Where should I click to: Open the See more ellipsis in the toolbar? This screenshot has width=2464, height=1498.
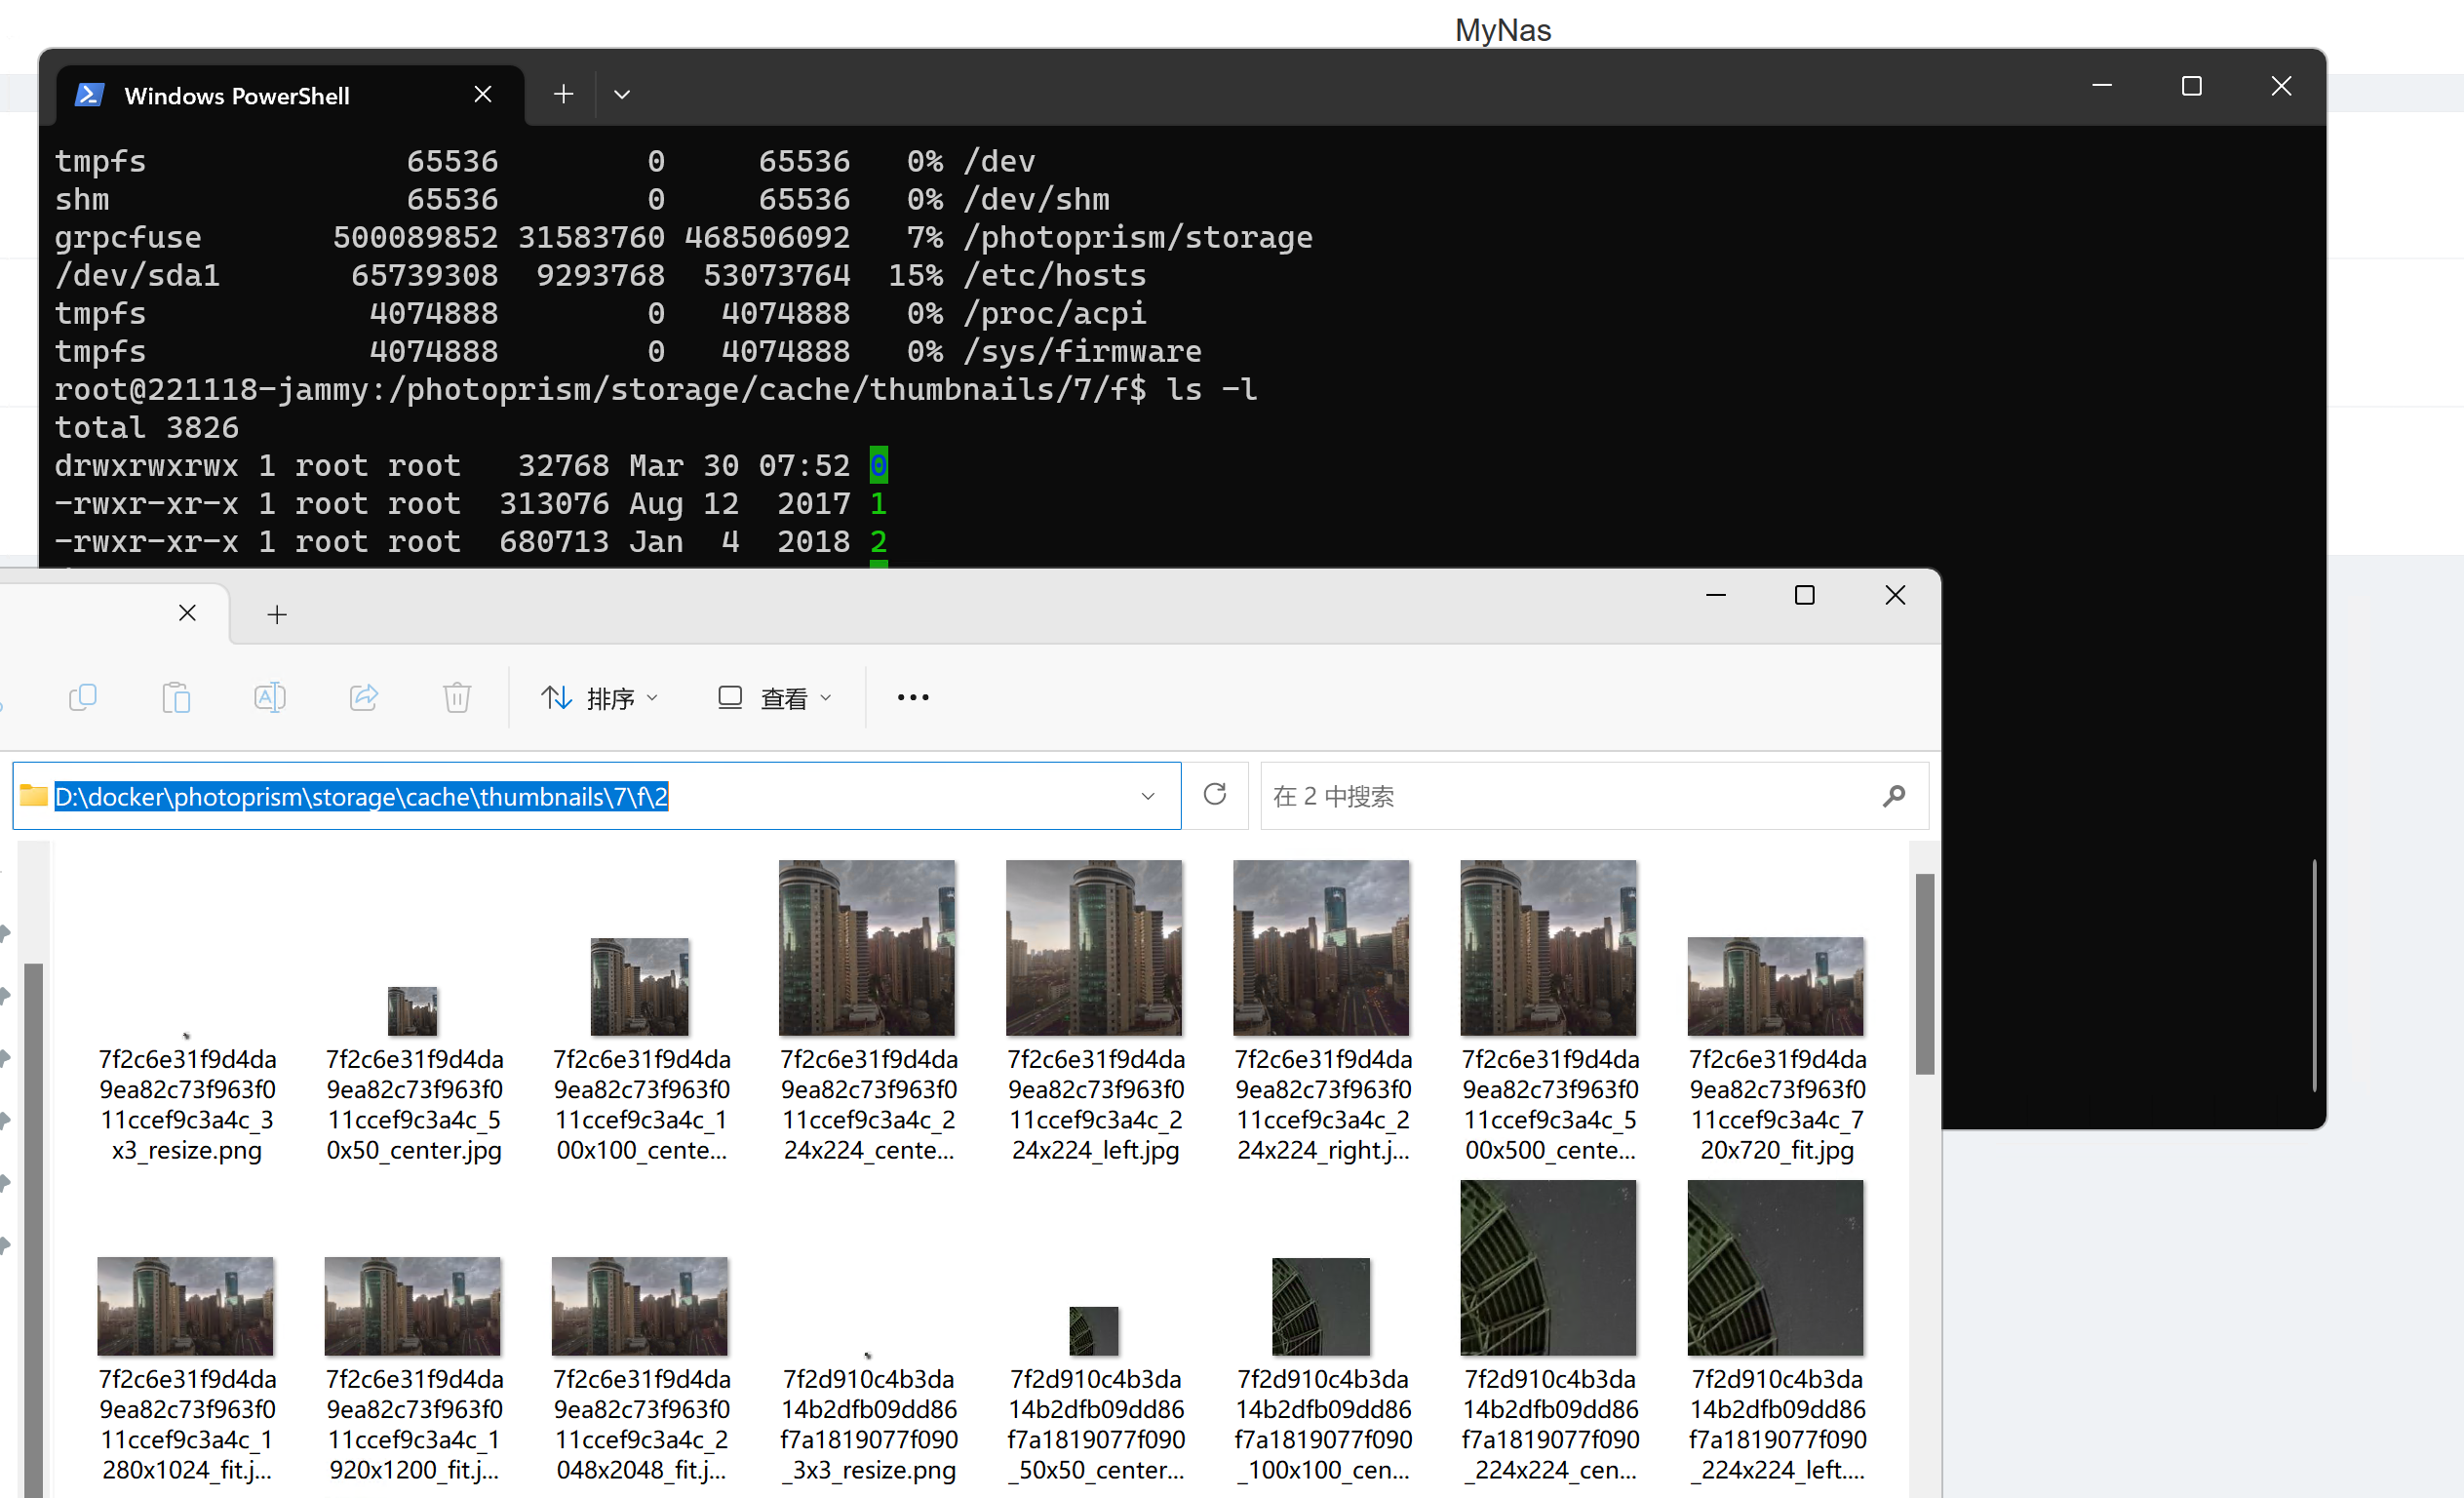(x=911, y=697)
